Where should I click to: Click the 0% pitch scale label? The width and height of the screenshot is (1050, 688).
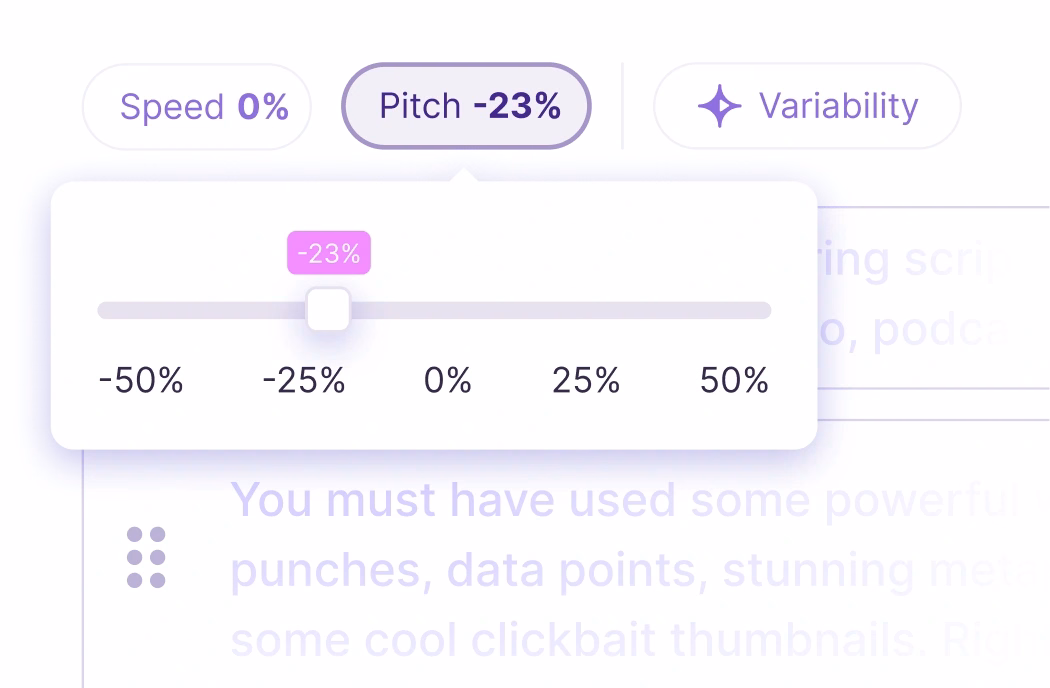pos(447,380)
